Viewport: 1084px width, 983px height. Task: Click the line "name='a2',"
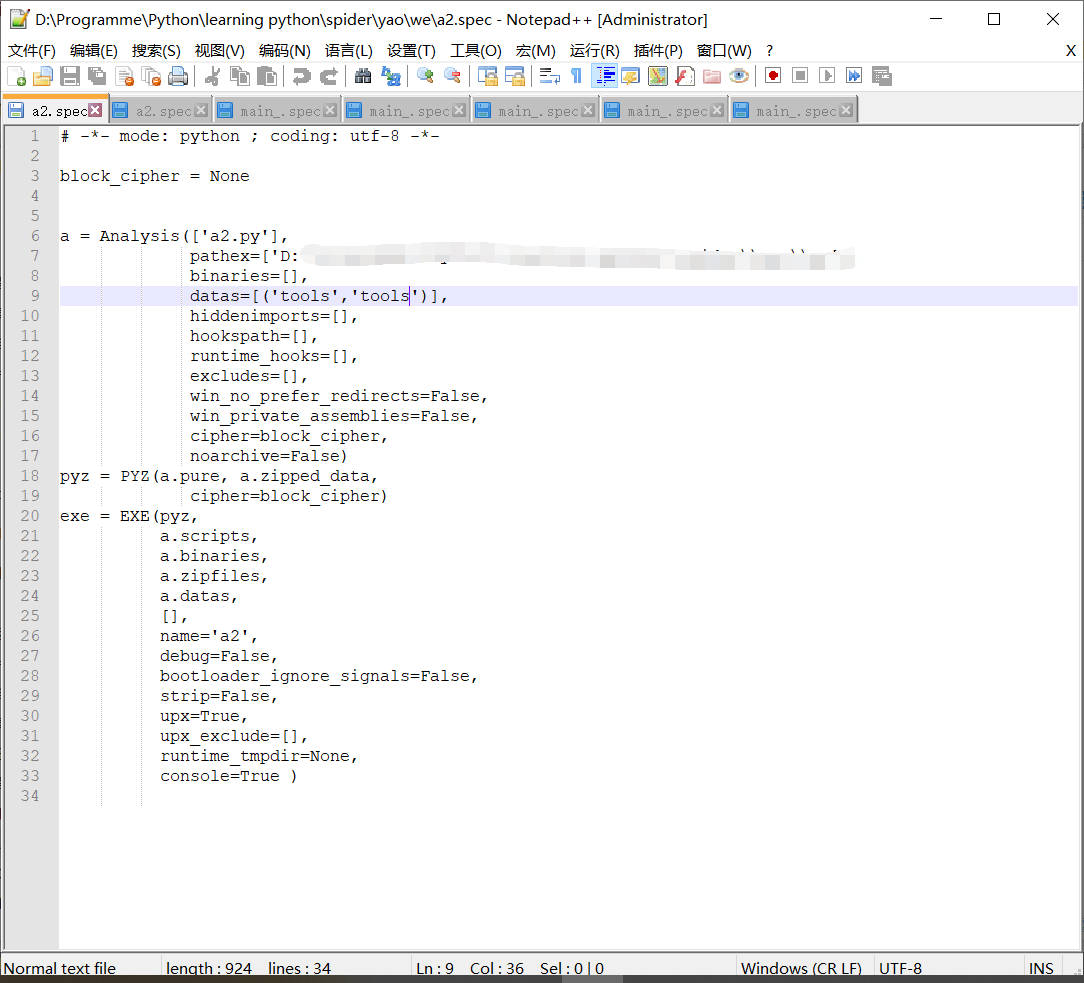tap(209, 636)
